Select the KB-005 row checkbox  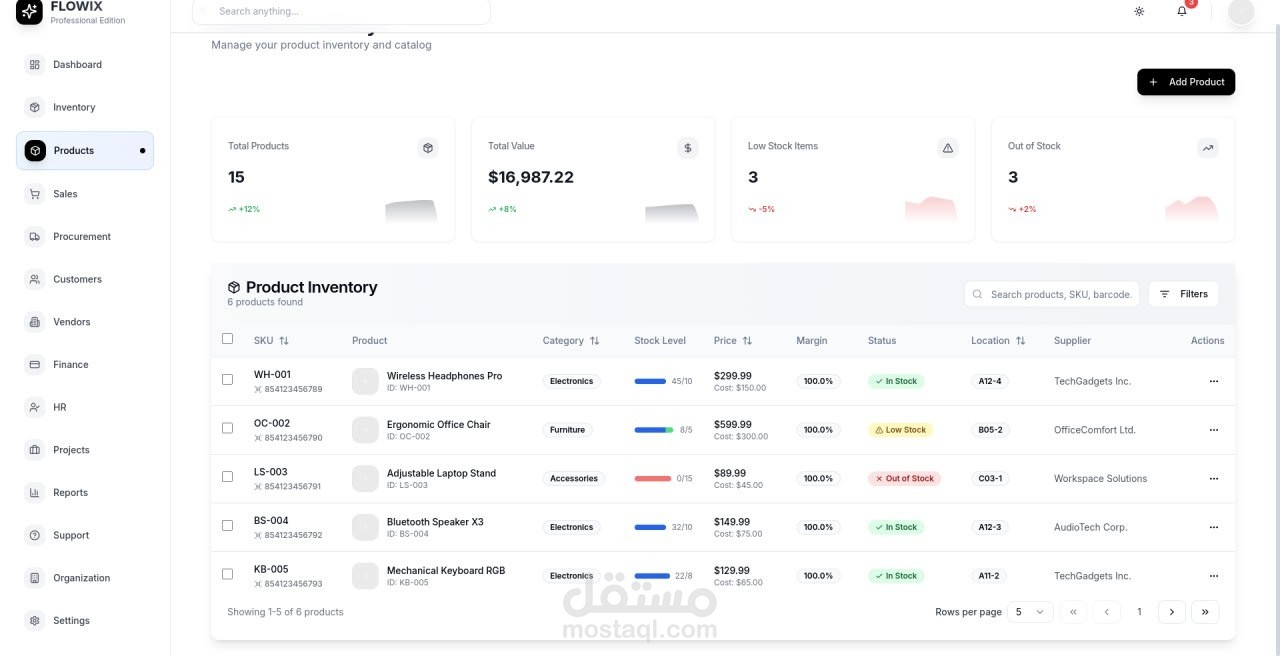coord(227,574)
